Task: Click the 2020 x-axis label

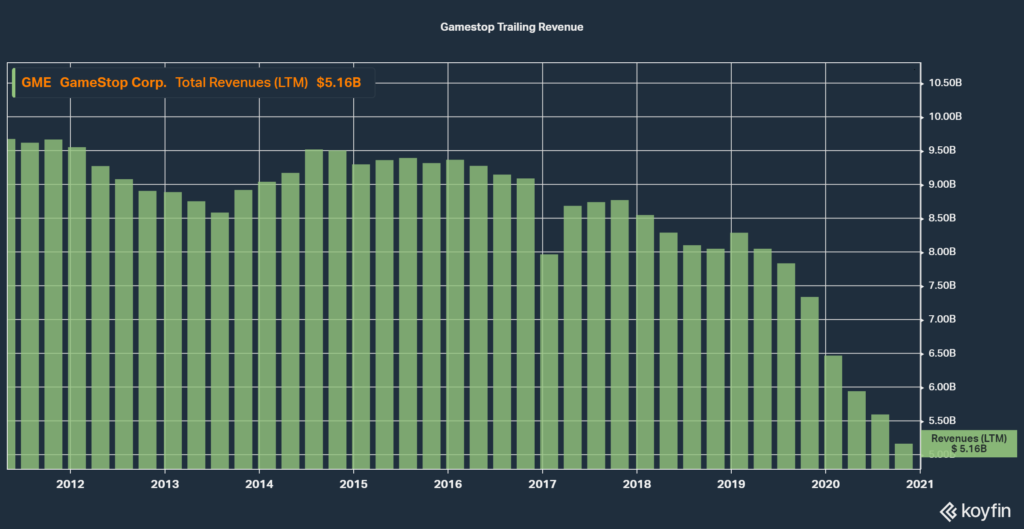Action: pyautogui.click(x=825, y=484)
